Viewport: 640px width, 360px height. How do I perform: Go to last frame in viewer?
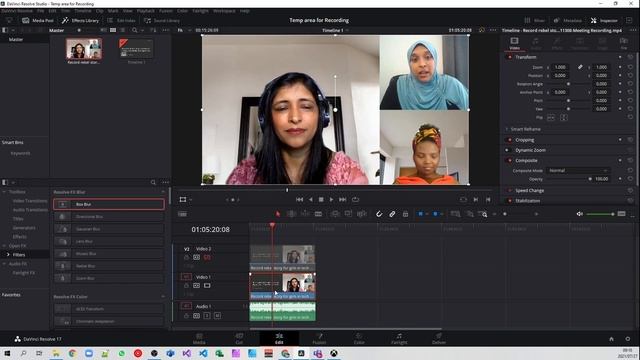[x=342, y=200]
